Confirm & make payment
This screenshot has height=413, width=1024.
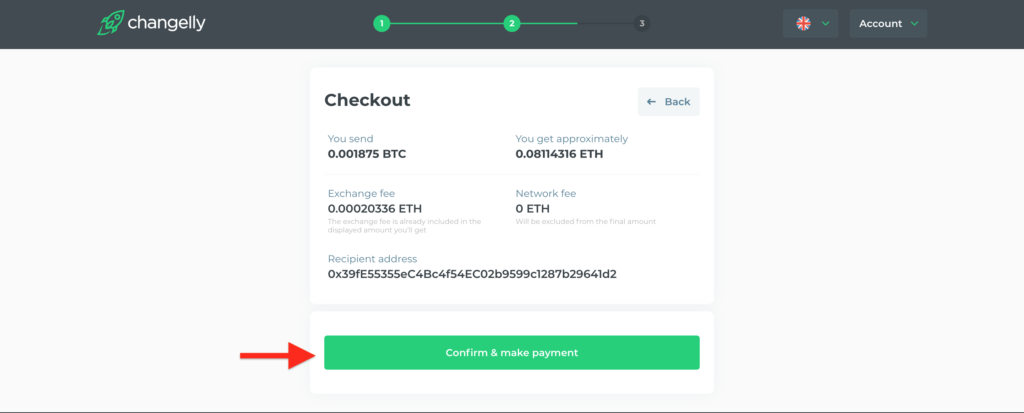tap(511, 352)
